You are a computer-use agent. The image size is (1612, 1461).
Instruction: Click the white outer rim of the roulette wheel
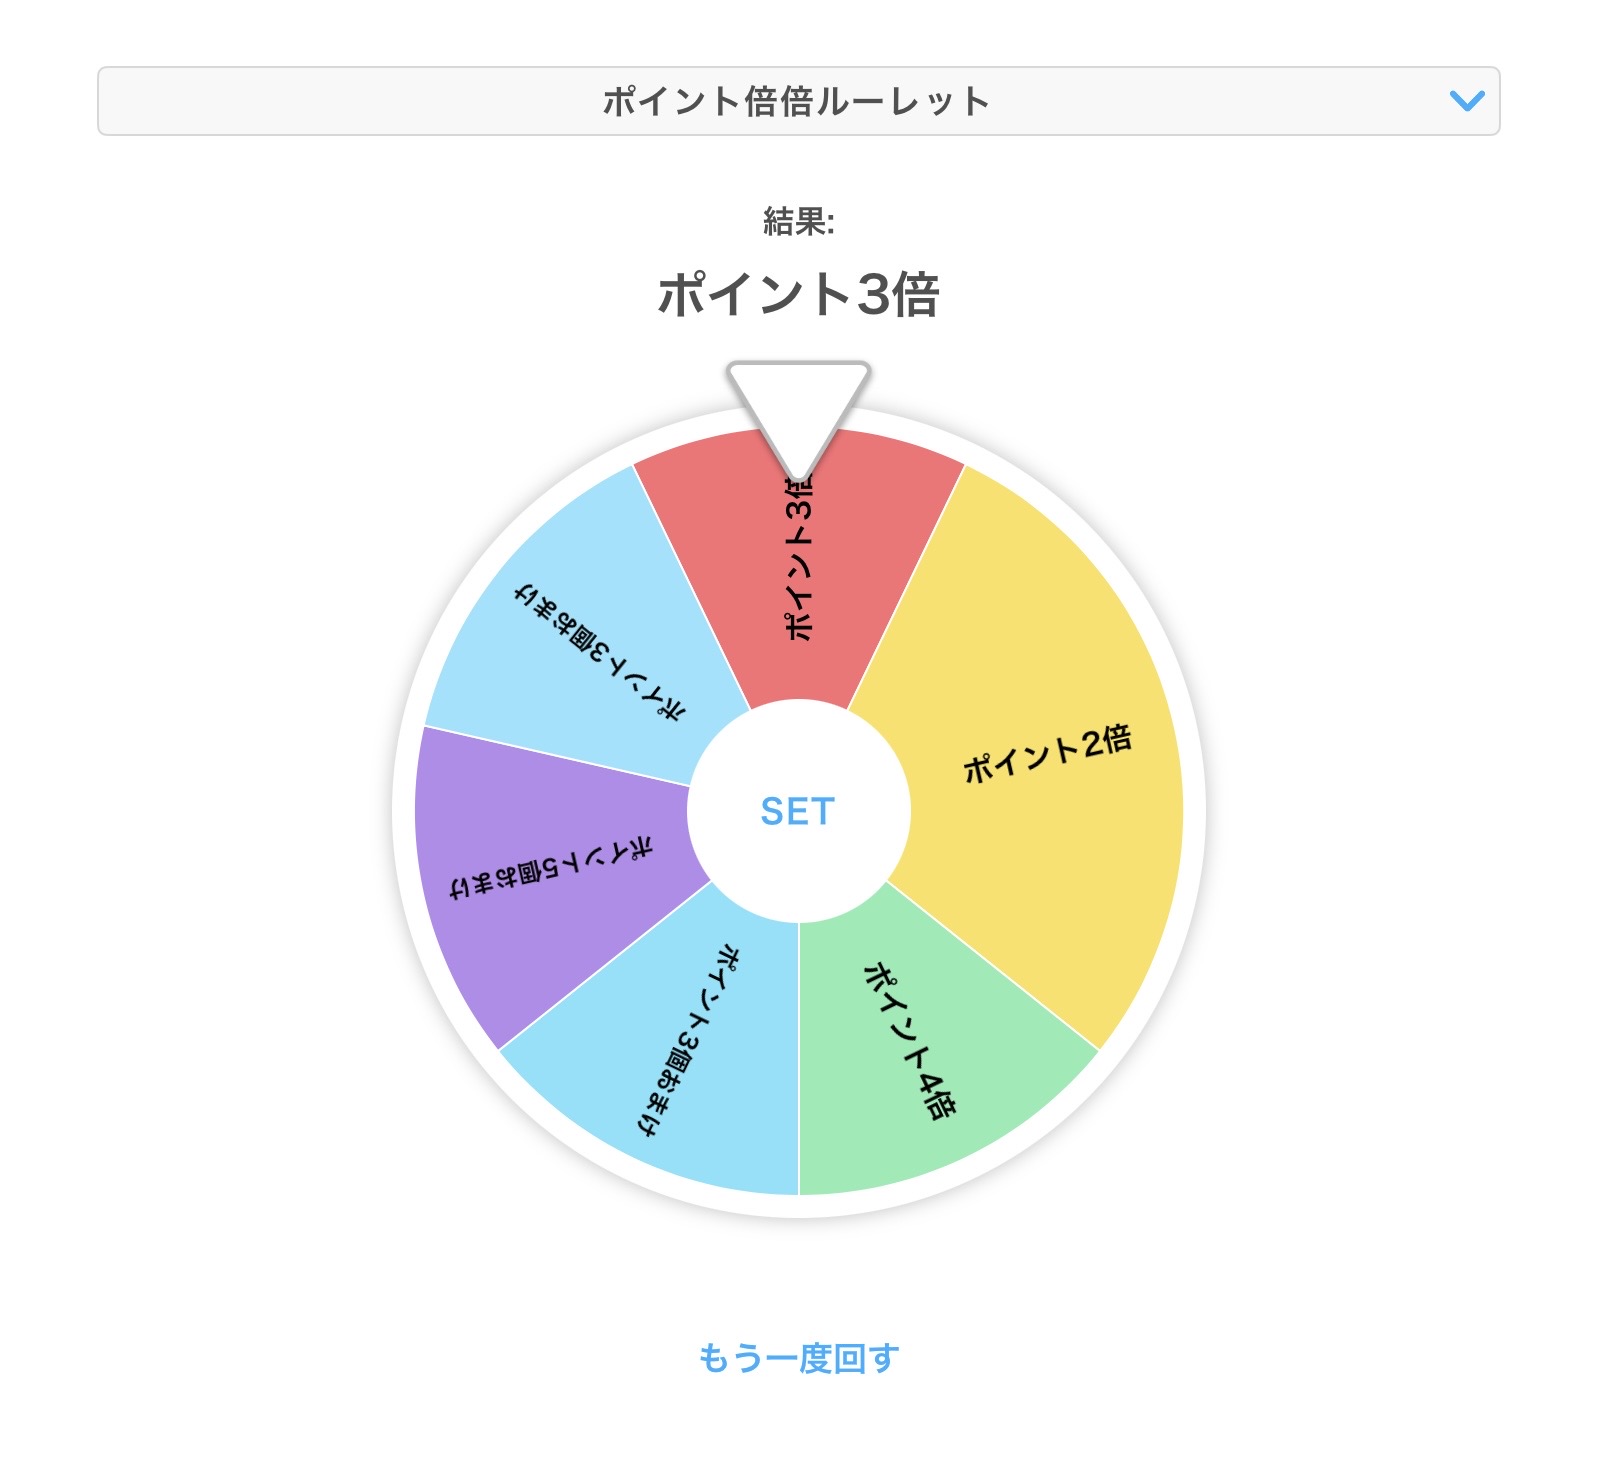[1193, 810]
